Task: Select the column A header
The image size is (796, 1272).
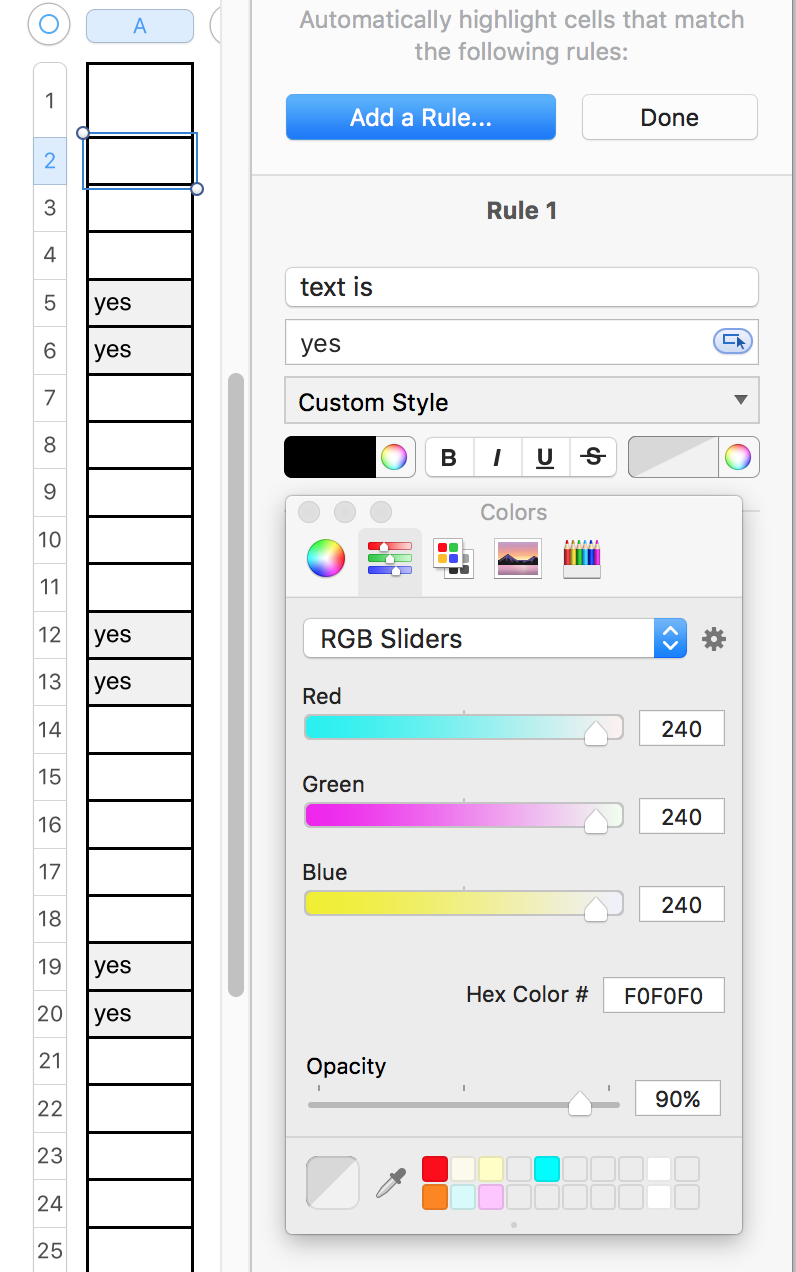Action: 139,26
